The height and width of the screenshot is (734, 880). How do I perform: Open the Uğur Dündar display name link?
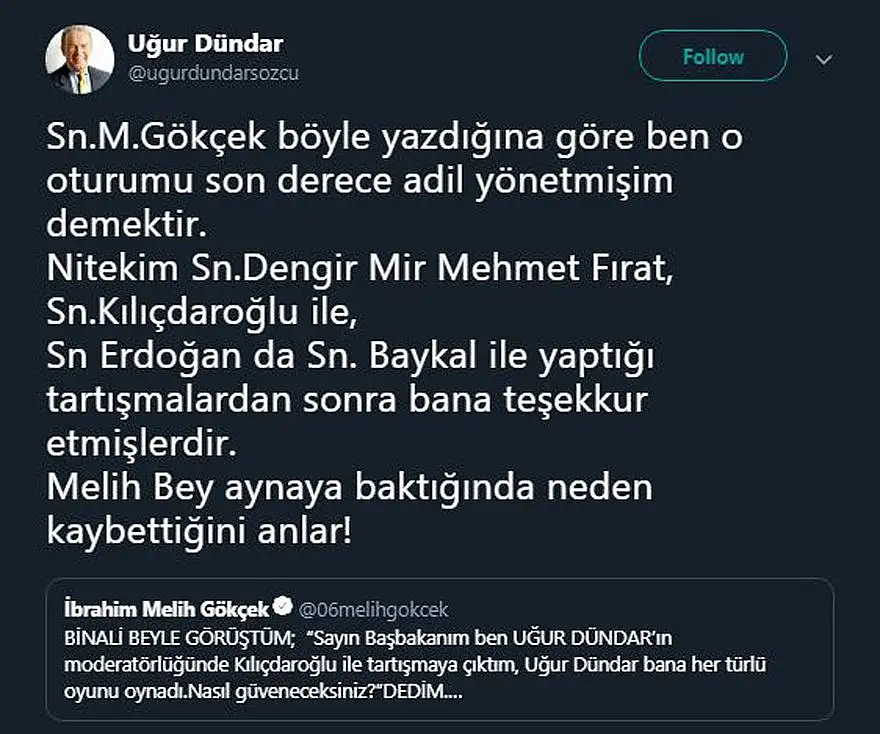pos(205,44)
